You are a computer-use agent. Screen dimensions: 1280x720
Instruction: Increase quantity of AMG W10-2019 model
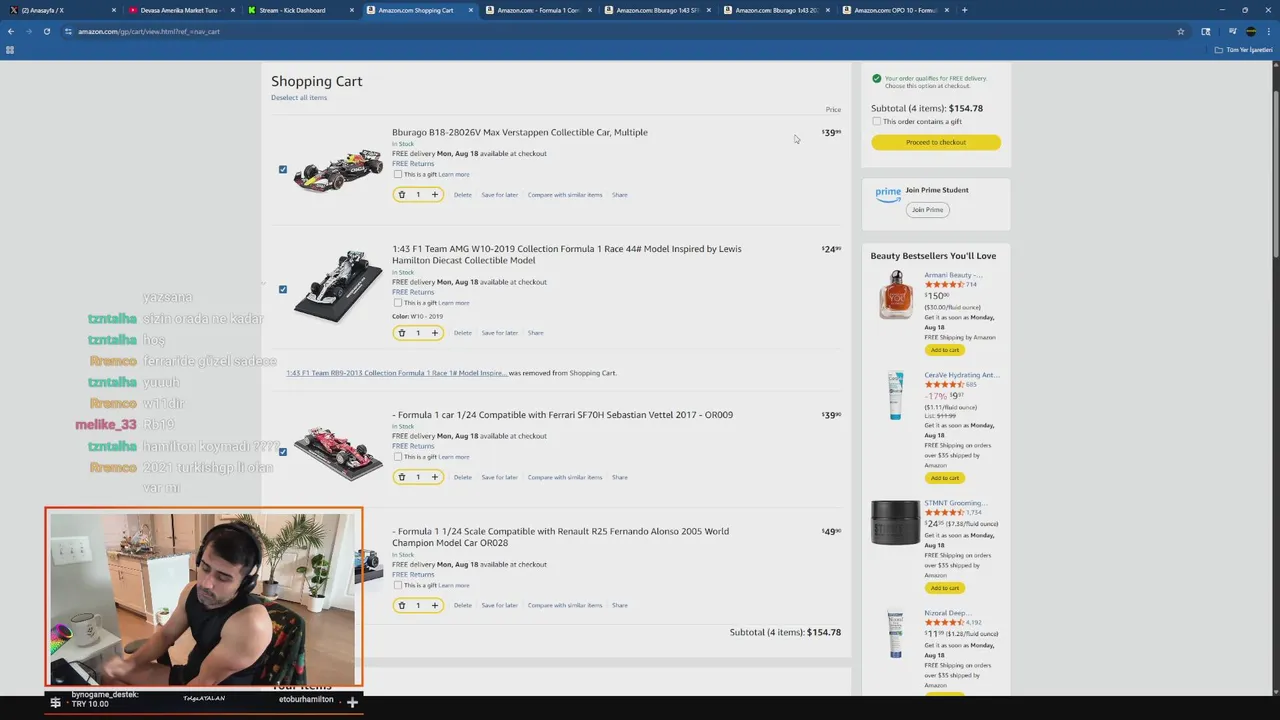point(434,333)
